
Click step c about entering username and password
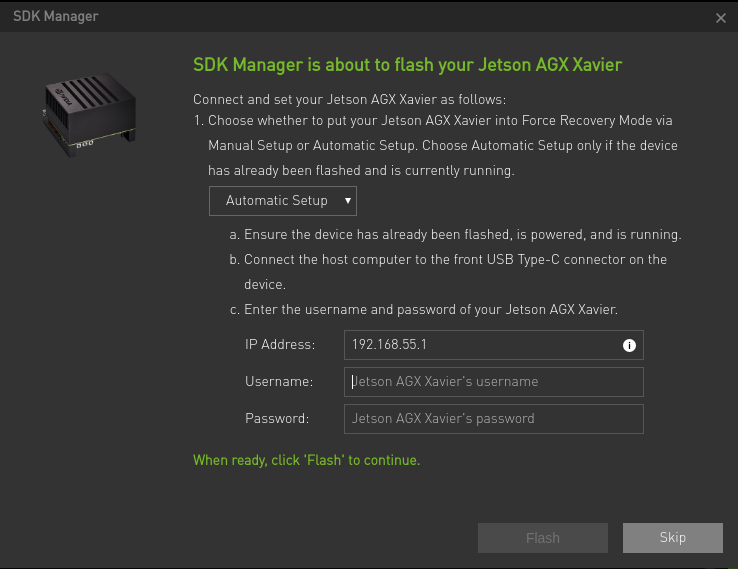point(423,310)
